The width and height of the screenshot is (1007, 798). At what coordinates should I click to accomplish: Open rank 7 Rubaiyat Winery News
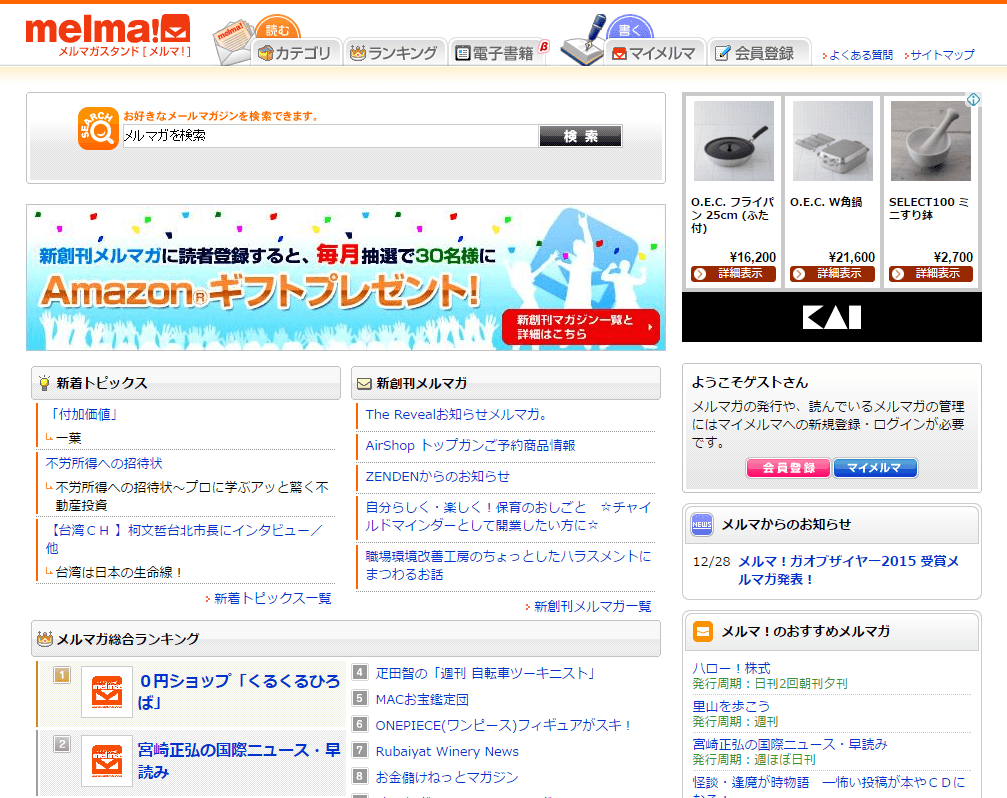pyautogui.click(x=447, y=752)
